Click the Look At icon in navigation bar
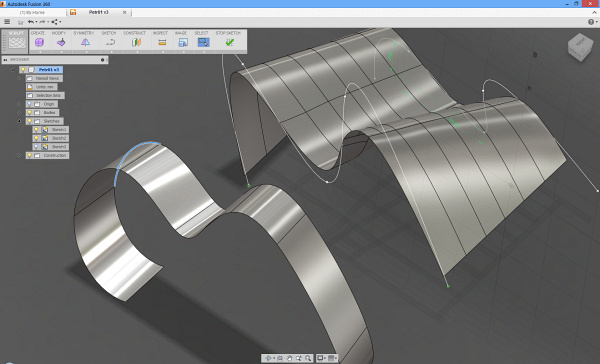600x364 pixels. (280, 358)
